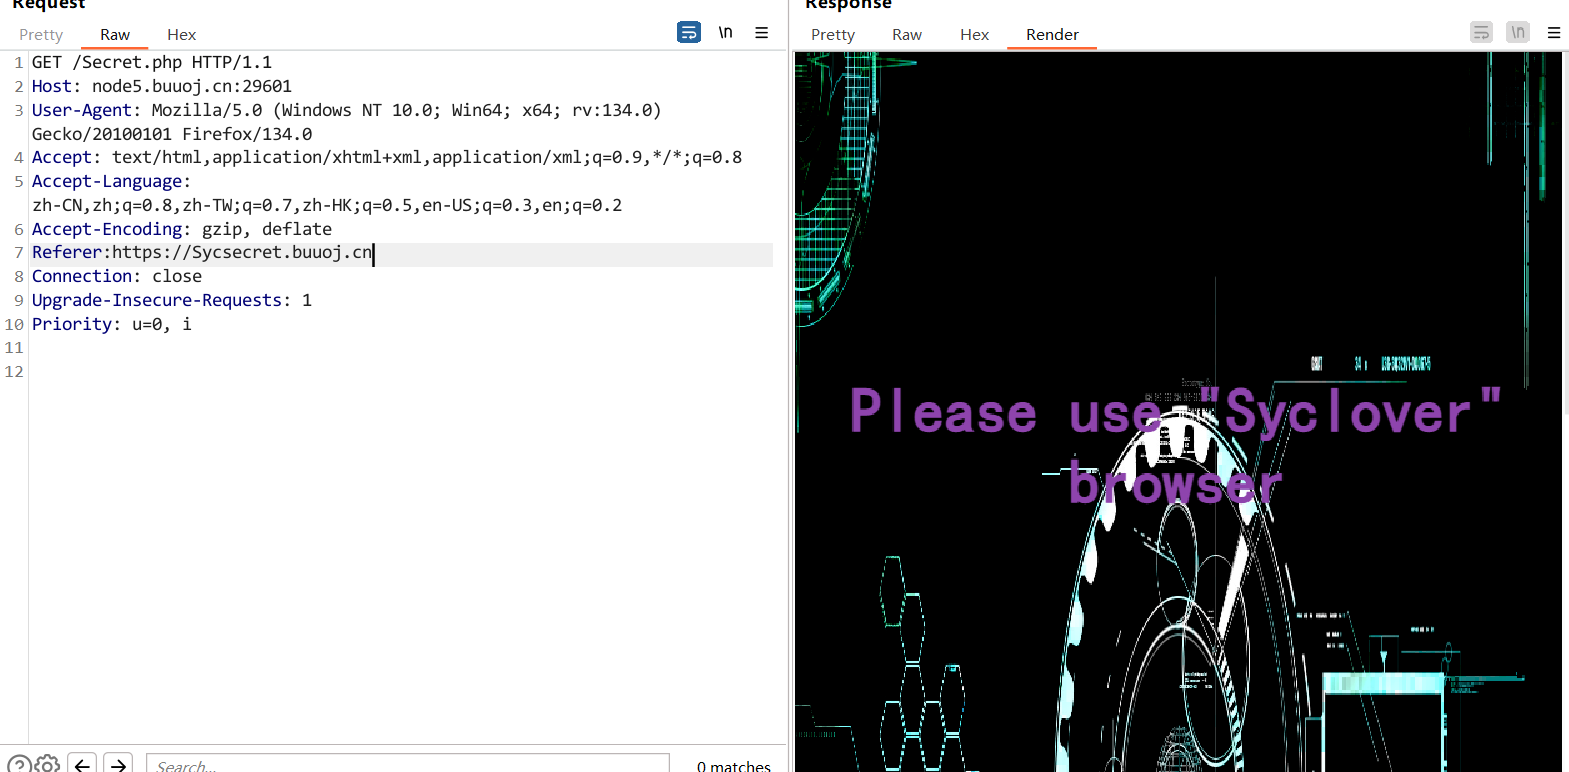Click the rendered 'Please use Syclover browser' text
Screen dimensions: 1569x772
pyautogui.click(x=1175, y=446)
